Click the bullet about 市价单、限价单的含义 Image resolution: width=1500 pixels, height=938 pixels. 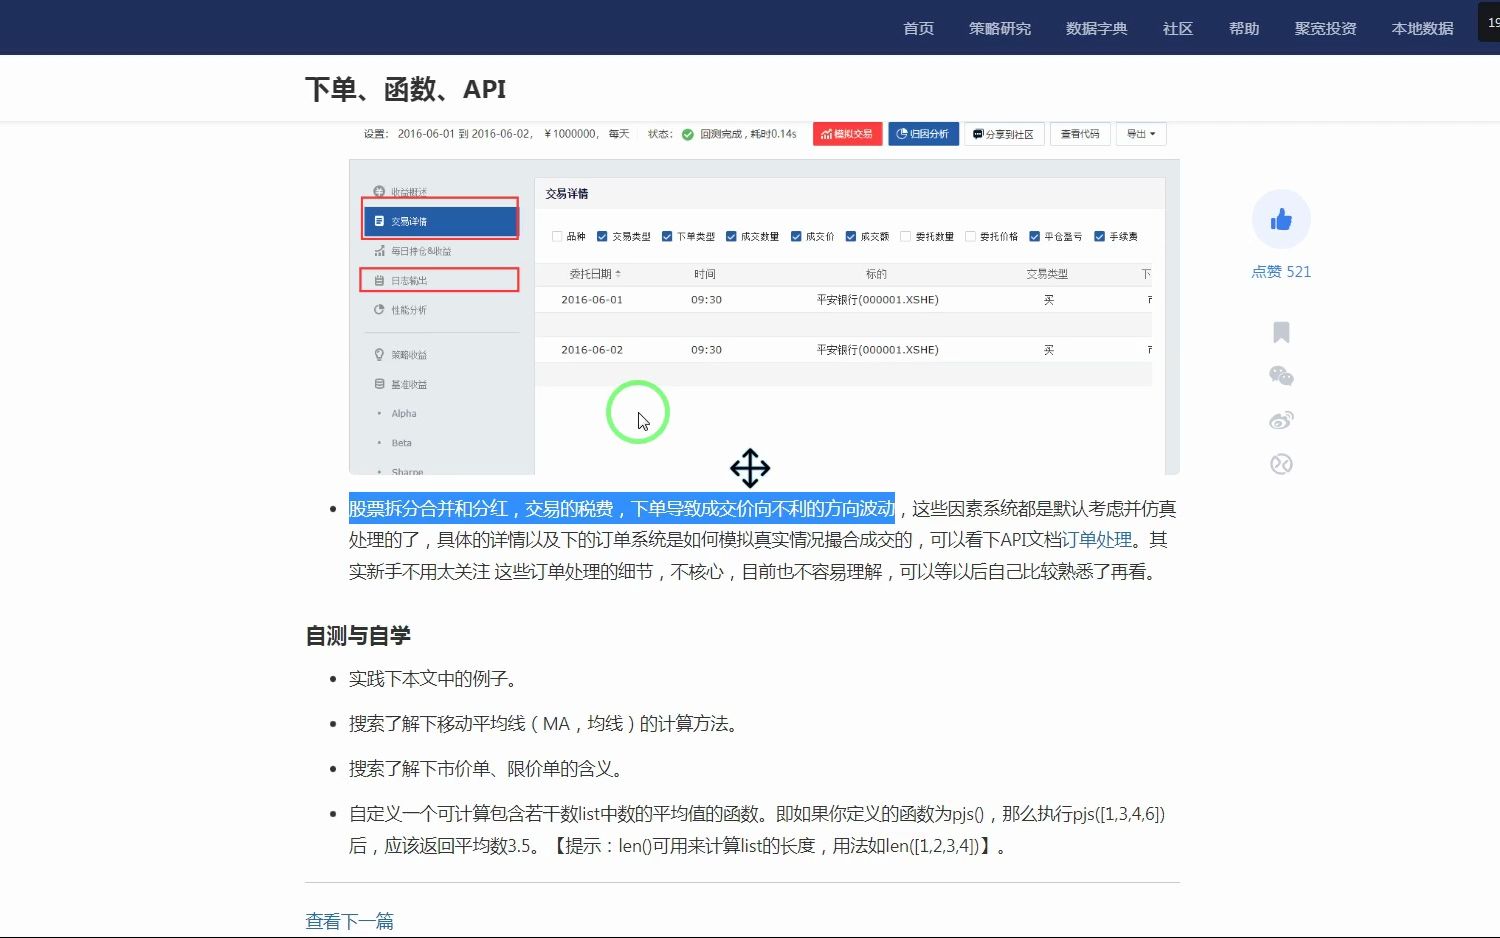489,769
